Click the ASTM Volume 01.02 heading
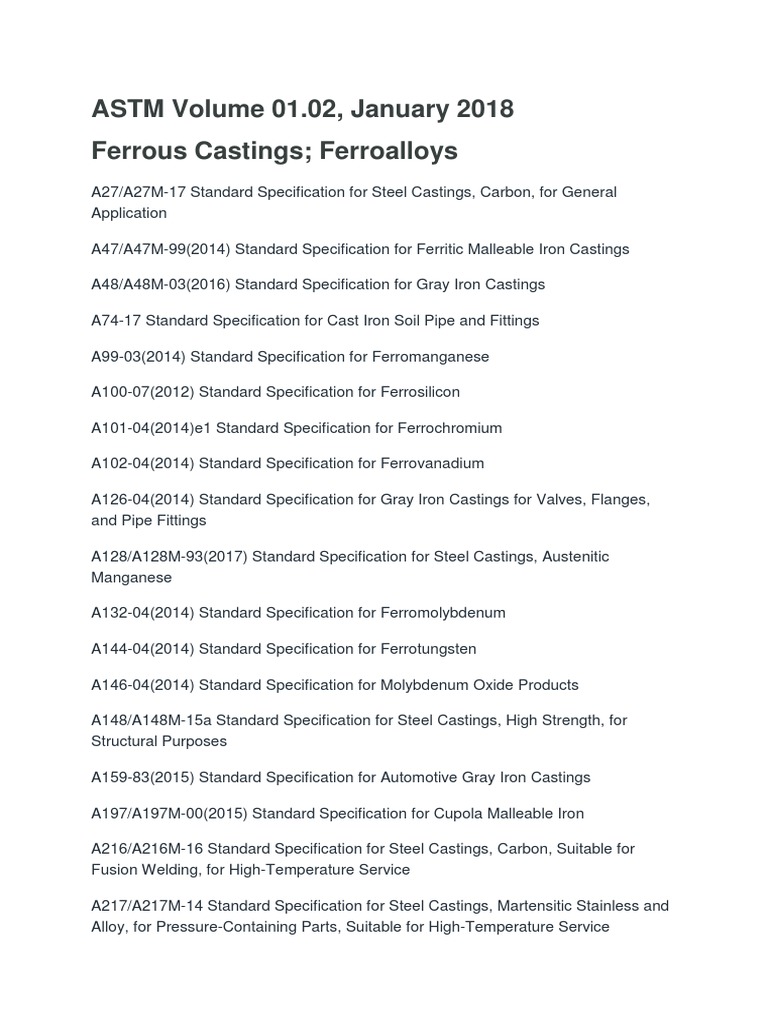768x1024 pixels. tap(302, 109)
